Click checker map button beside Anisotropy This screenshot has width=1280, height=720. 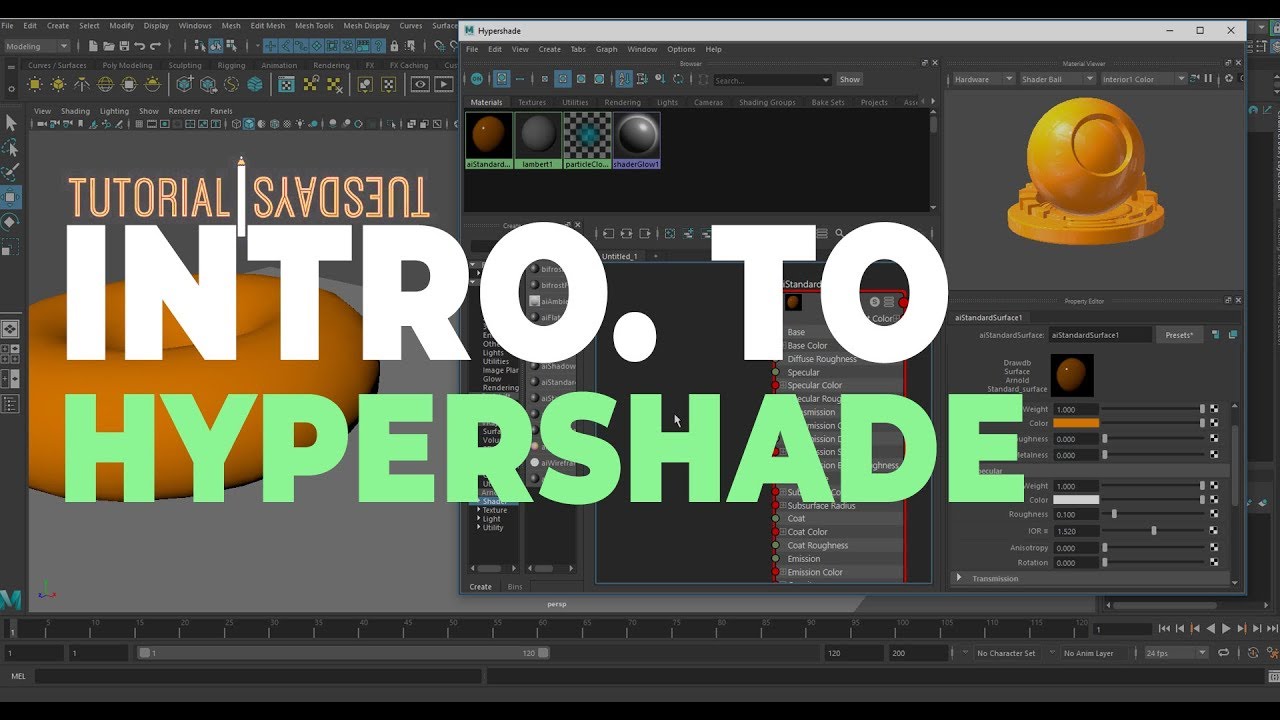coord(1214,547)
